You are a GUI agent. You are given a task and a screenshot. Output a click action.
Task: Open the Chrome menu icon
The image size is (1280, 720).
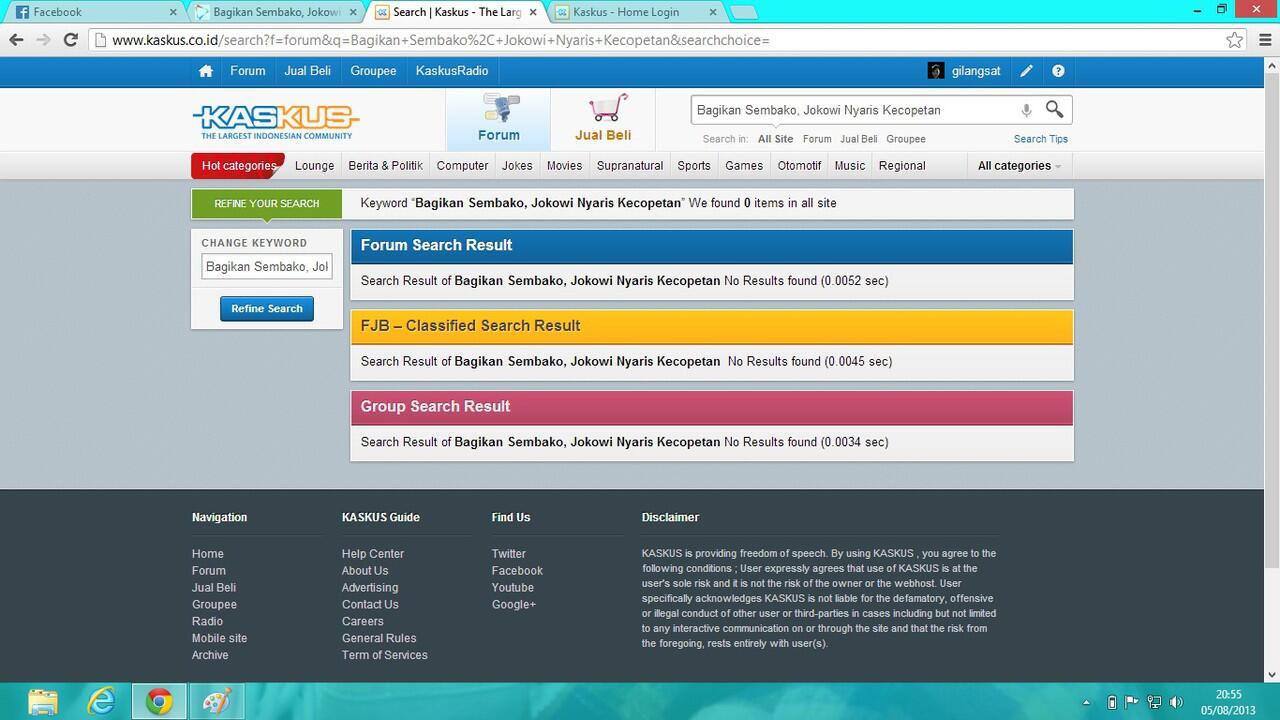1263,40
